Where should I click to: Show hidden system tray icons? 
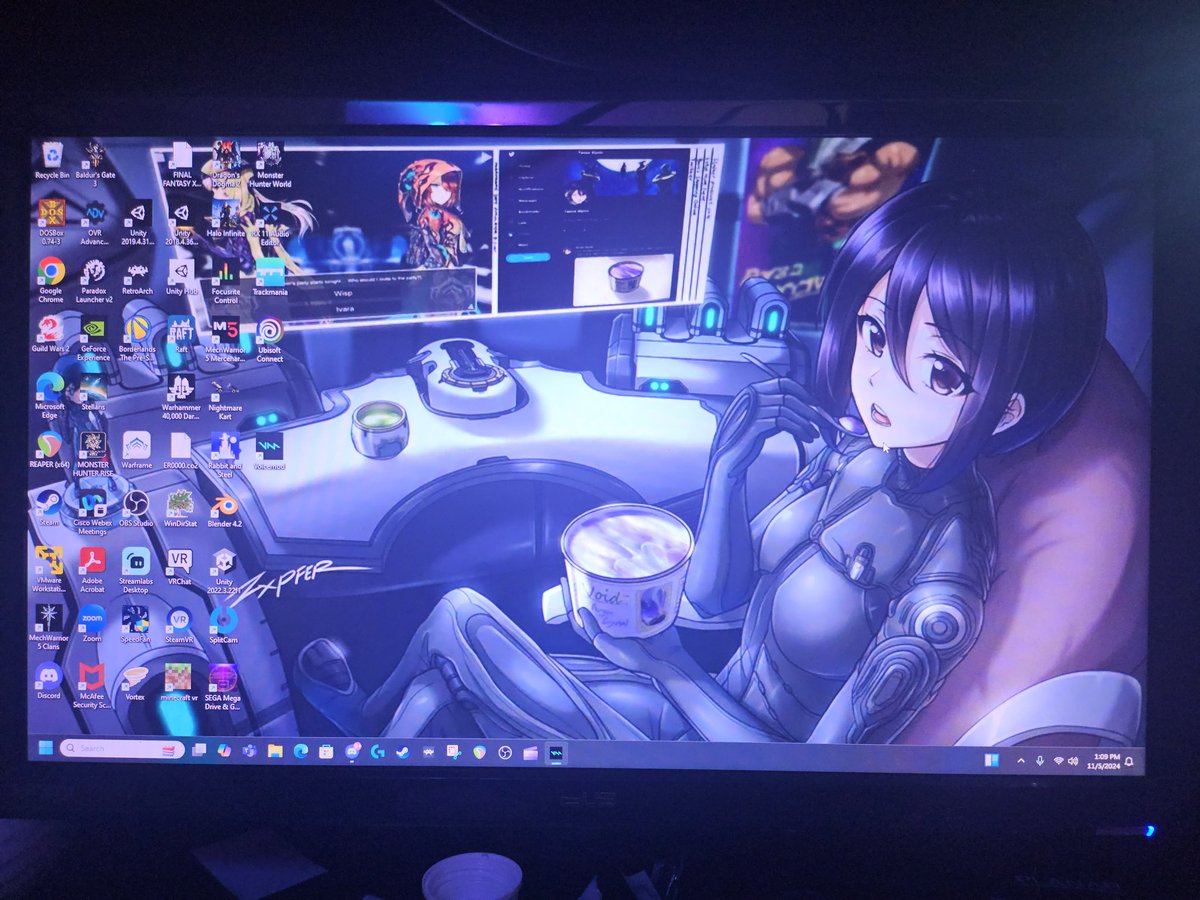point(1021,761)
